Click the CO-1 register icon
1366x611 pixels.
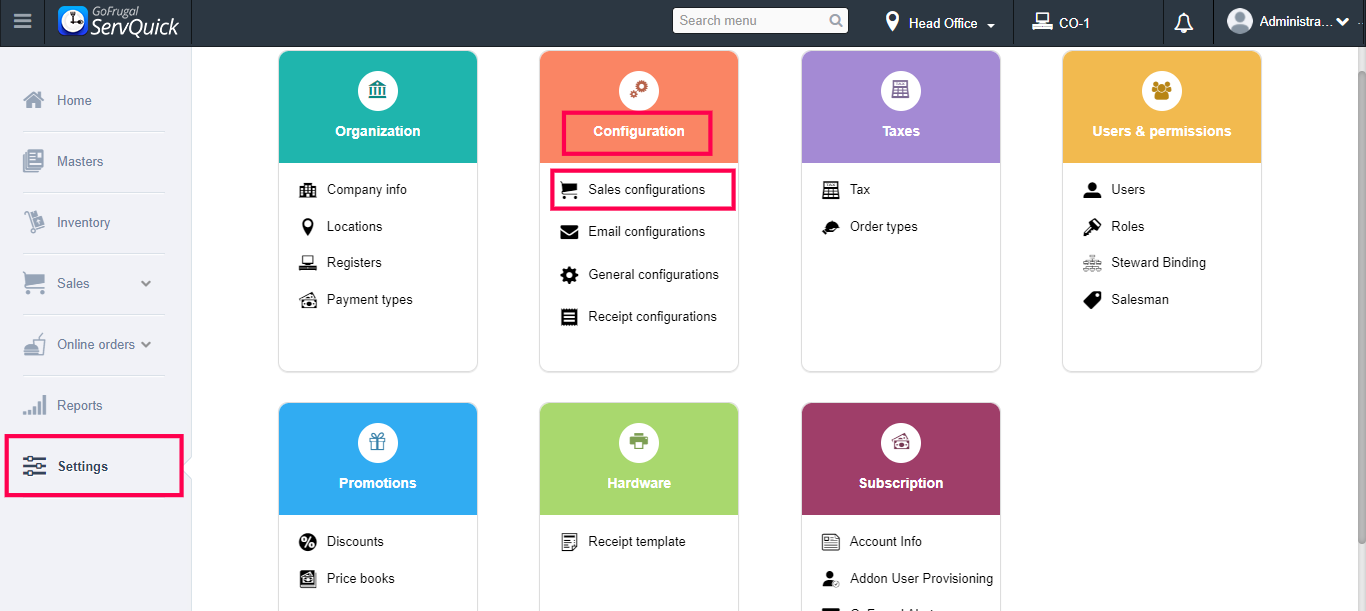pos(1042,21)
